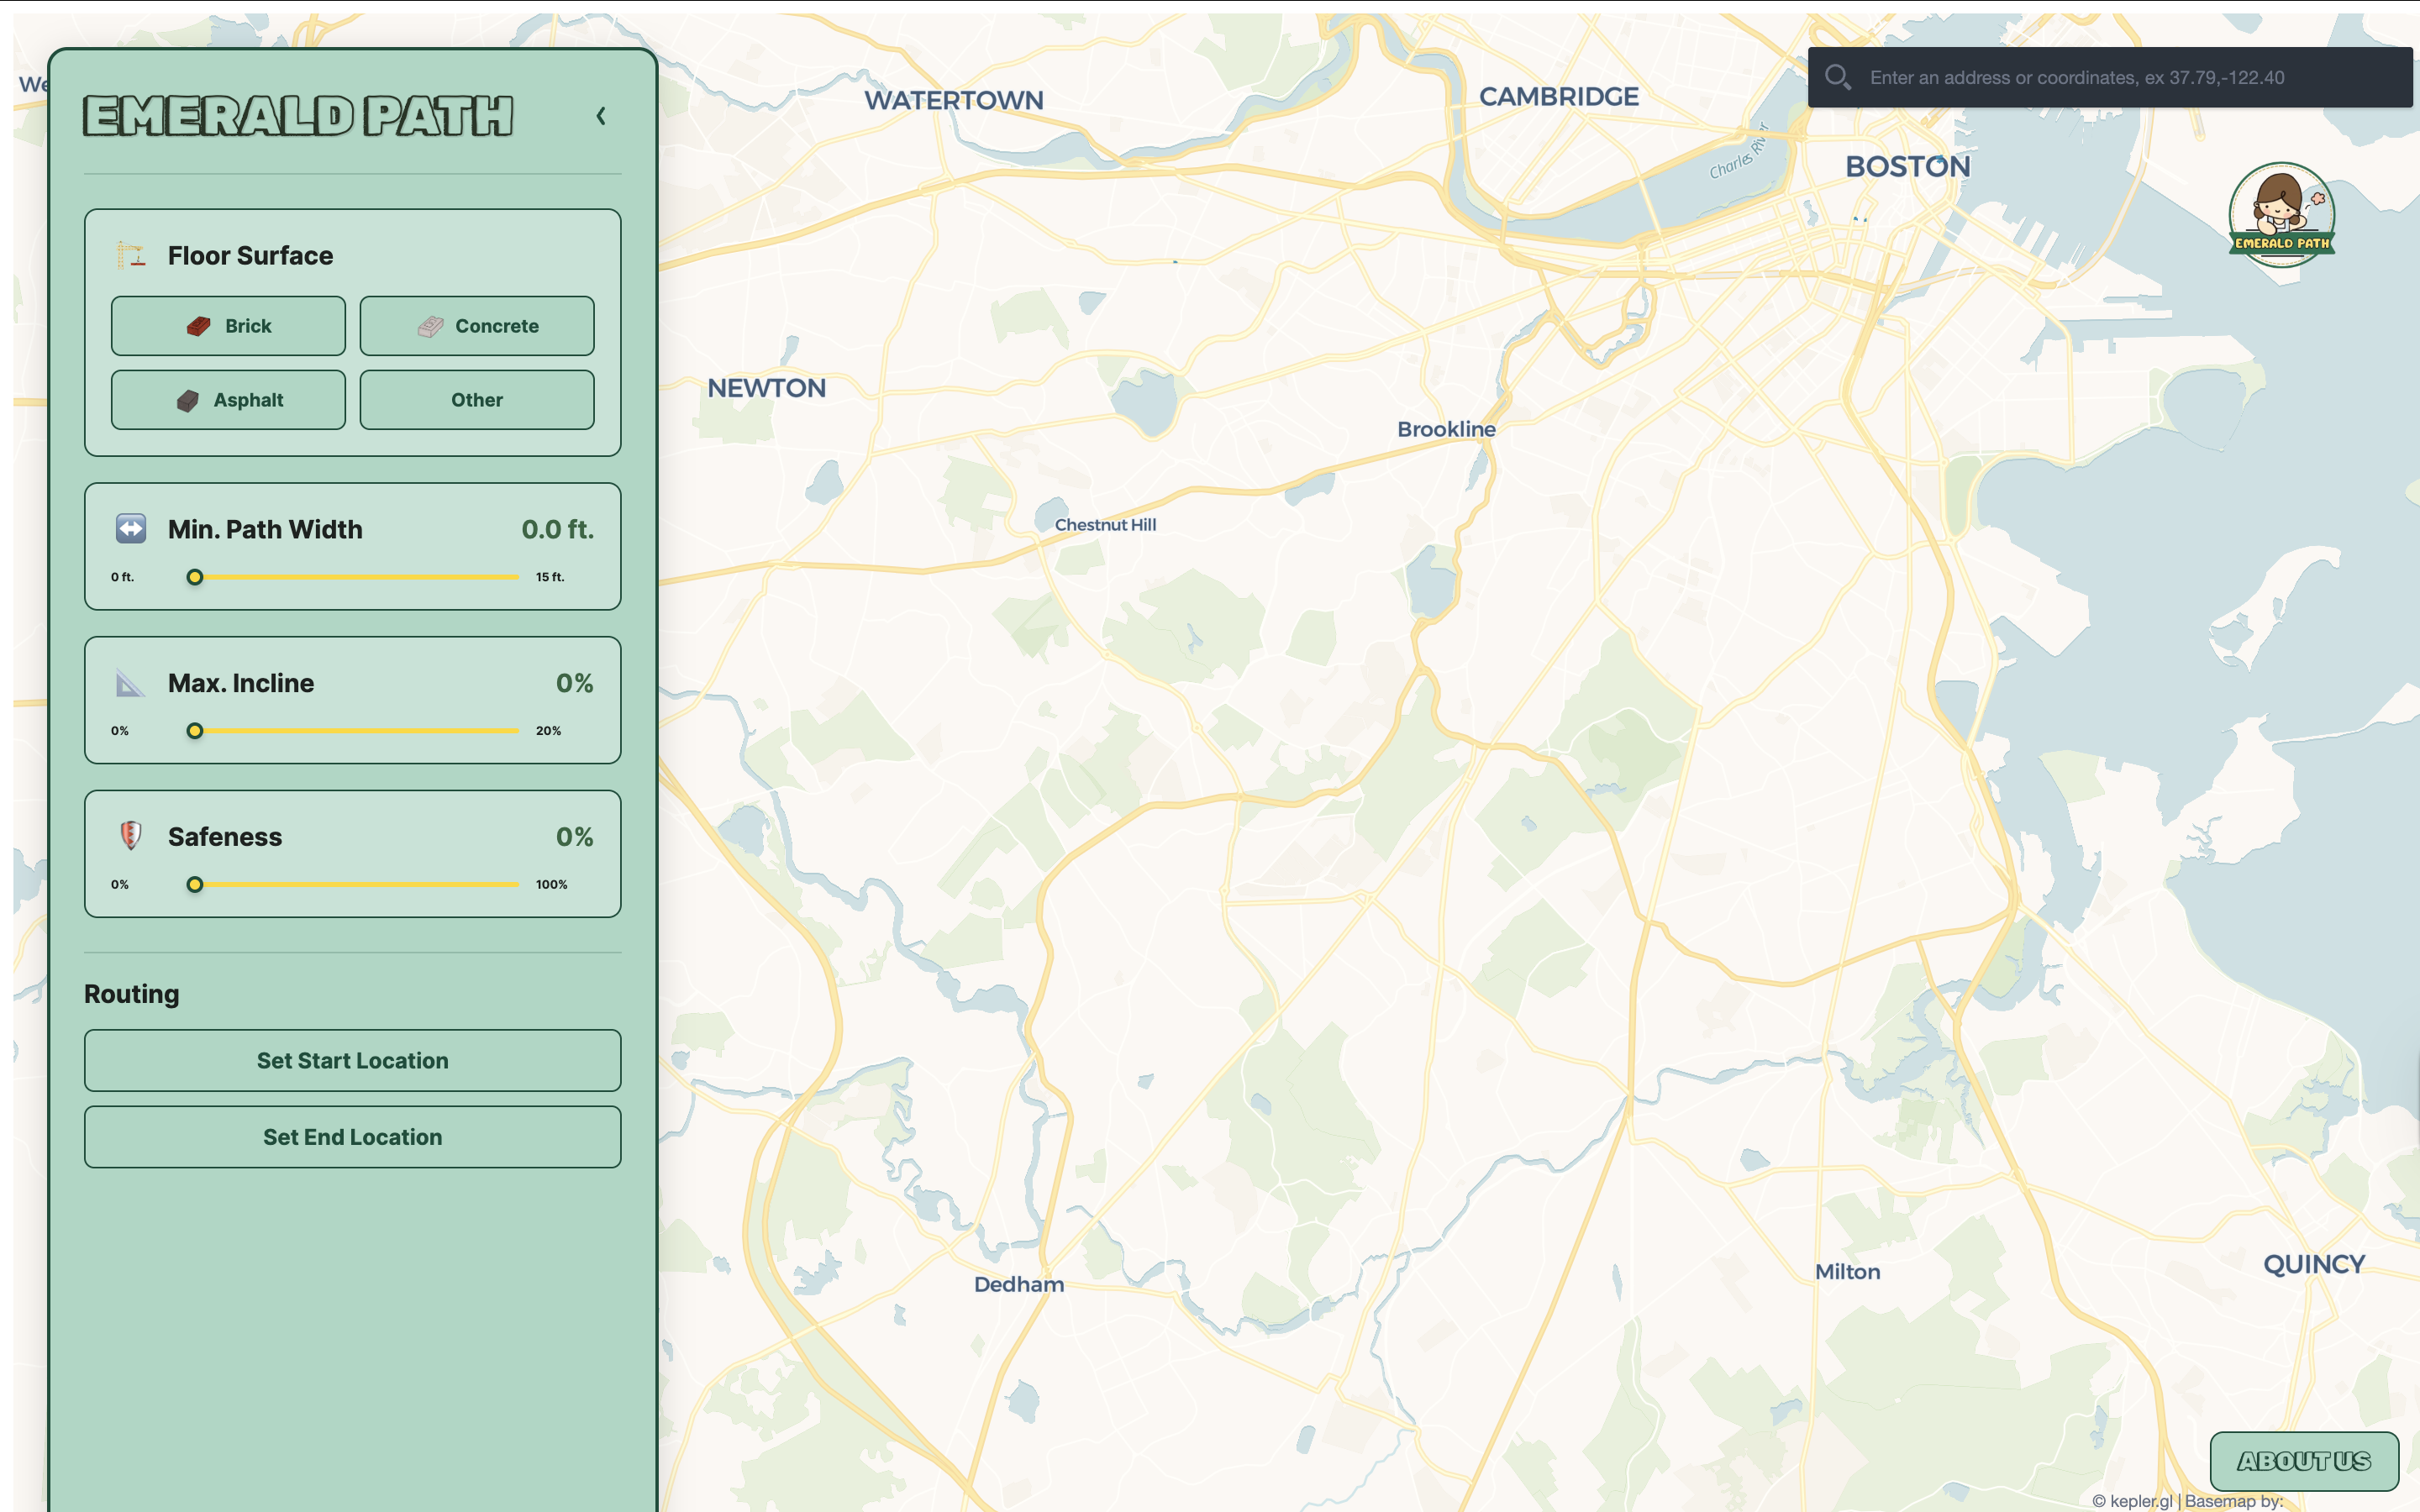Screen dimensions: 2420x1512
Task: Click the concrete block icon
Action: pos(430,326)
